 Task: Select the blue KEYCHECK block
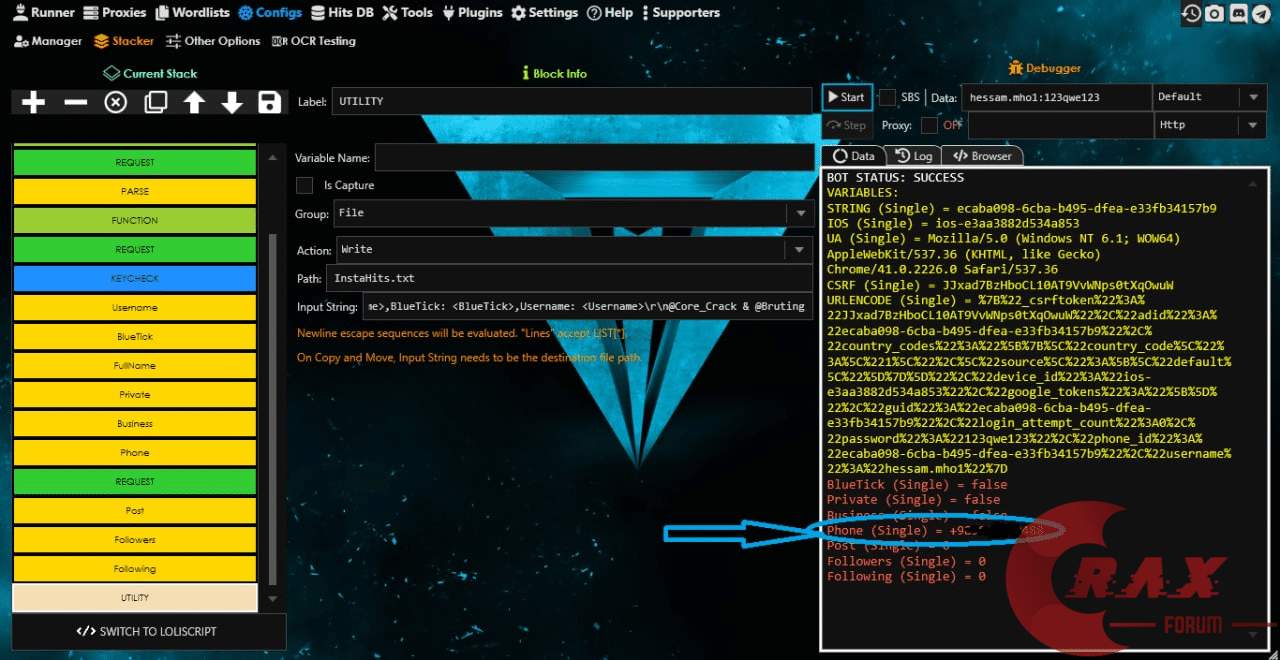[x=134, y=278]
